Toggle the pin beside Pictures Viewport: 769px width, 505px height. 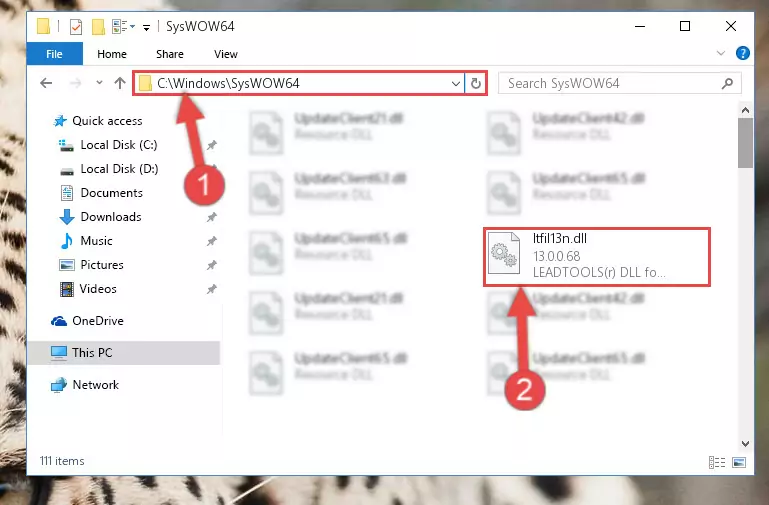click(x=211, y=265)
